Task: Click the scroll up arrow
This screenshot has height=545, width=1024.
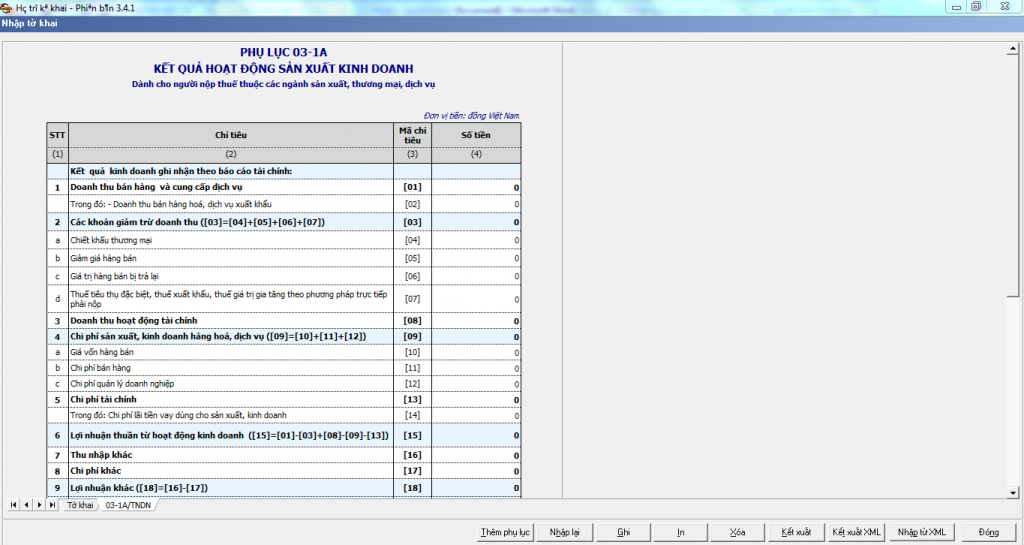Action: 1012,48
